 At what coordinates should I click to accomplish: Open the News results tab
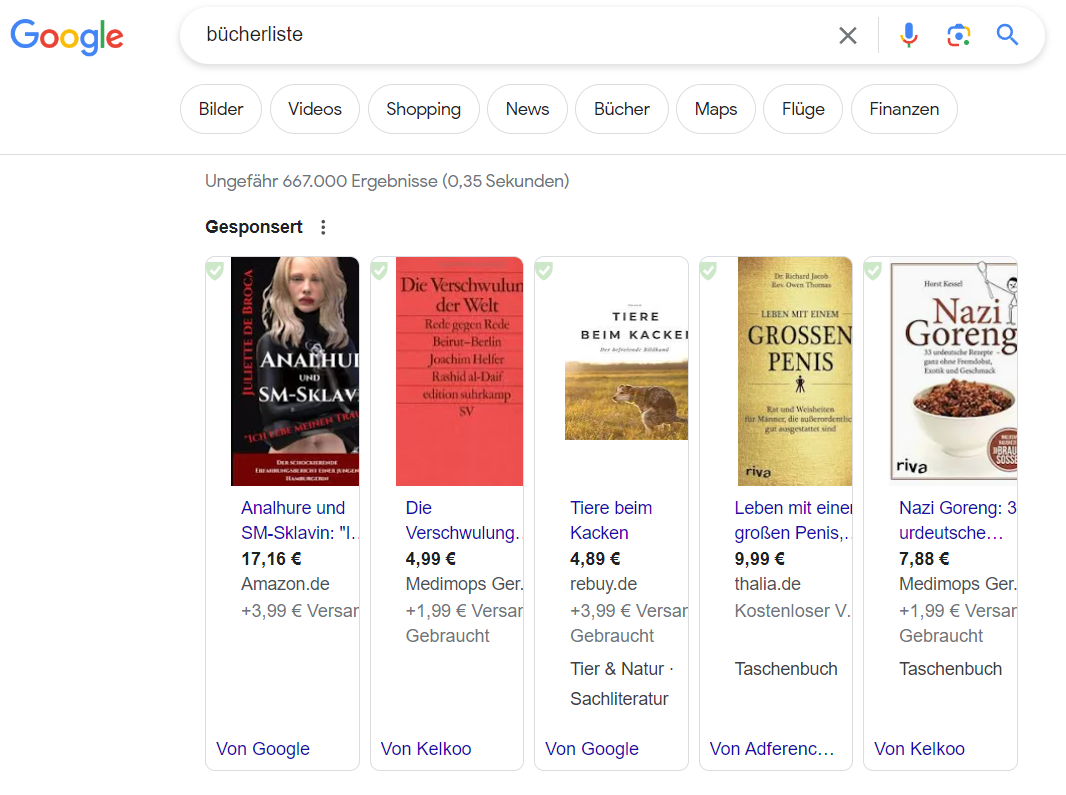[527, 109]
